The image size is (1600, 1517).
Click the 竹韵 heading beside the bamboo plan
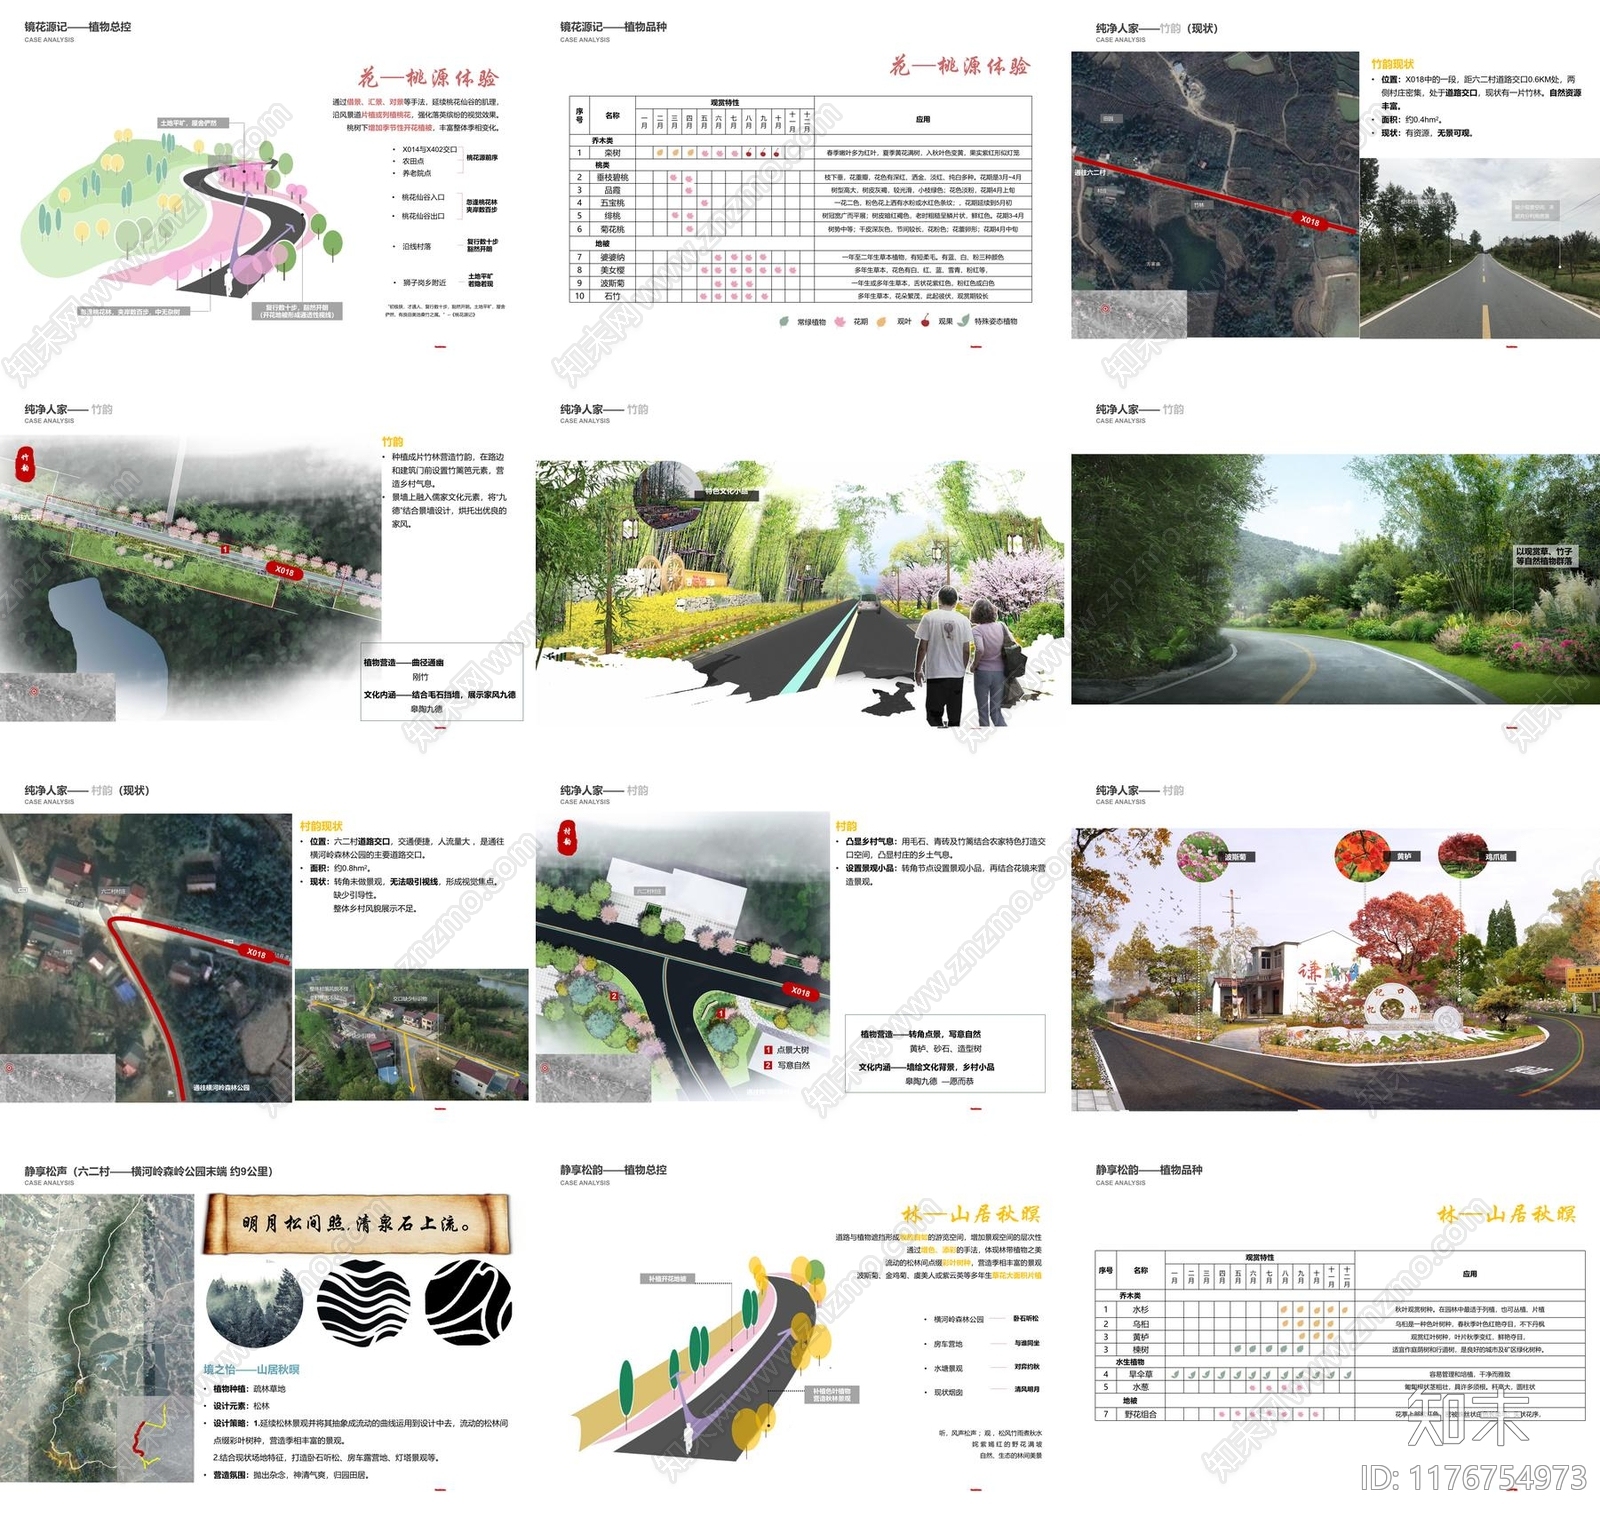[x=392, y=442]
